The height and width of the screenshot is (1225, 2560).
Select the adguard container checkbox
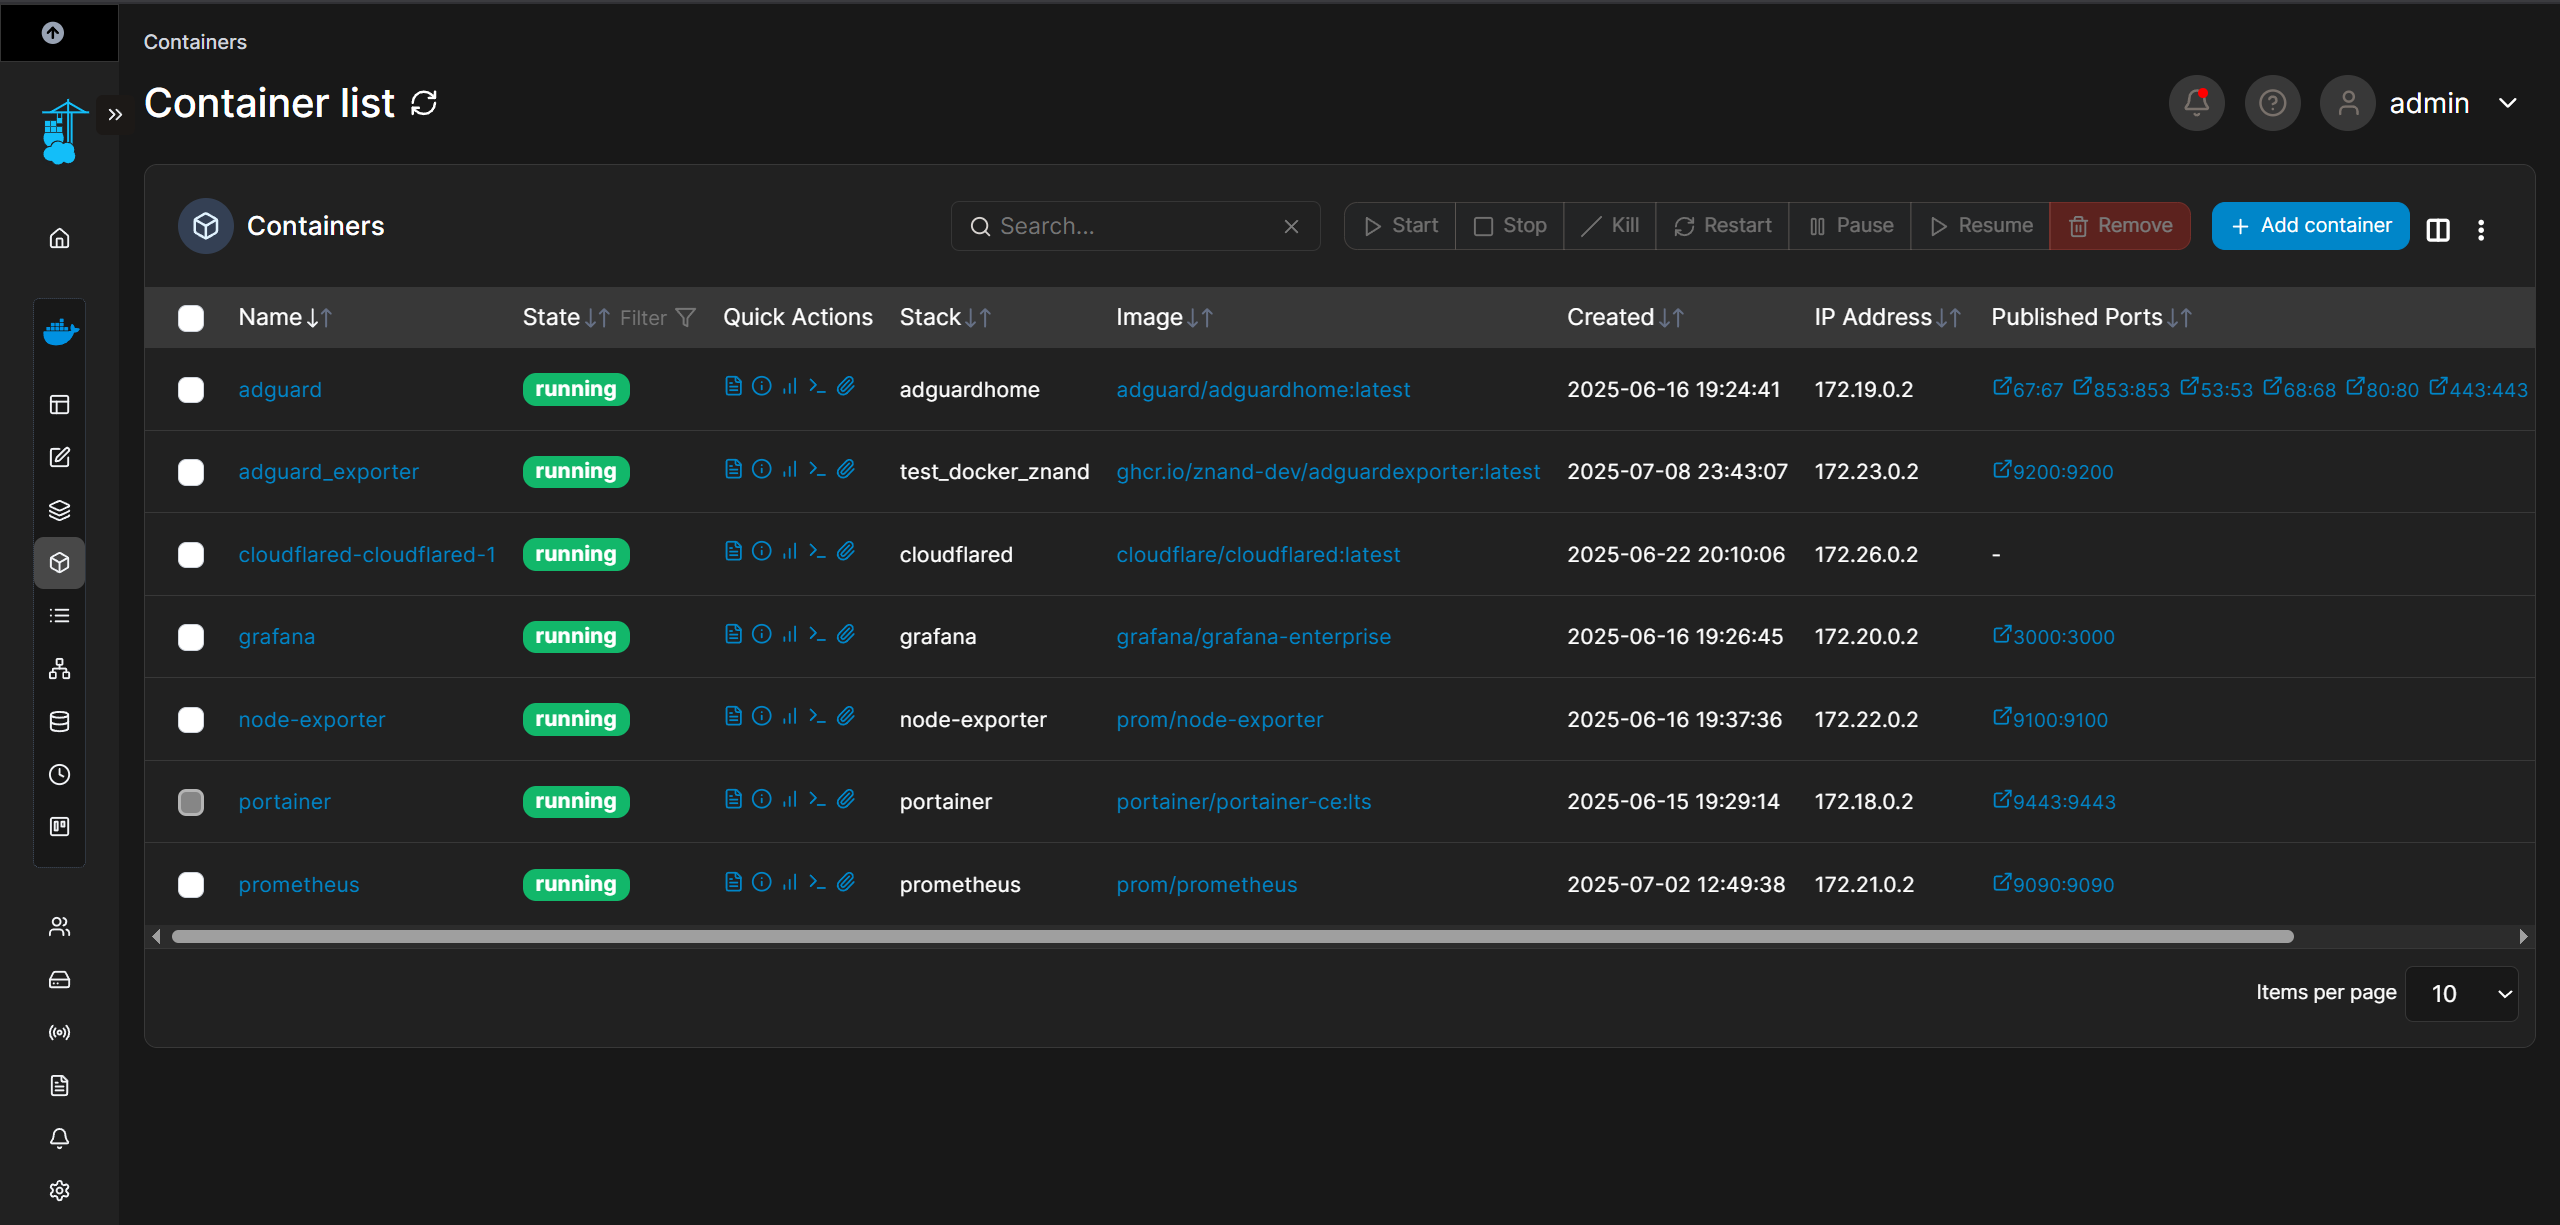tap(191, 390)
